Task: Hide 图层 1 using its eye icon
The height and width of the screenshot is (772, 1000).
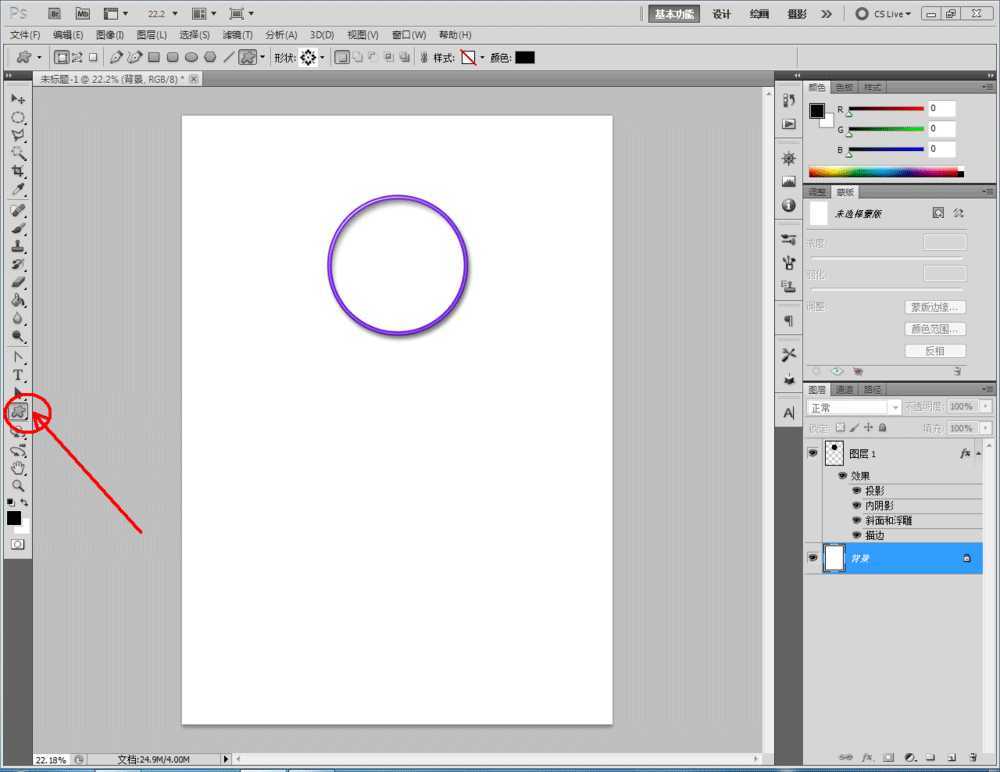Action: tap(812, 453)
